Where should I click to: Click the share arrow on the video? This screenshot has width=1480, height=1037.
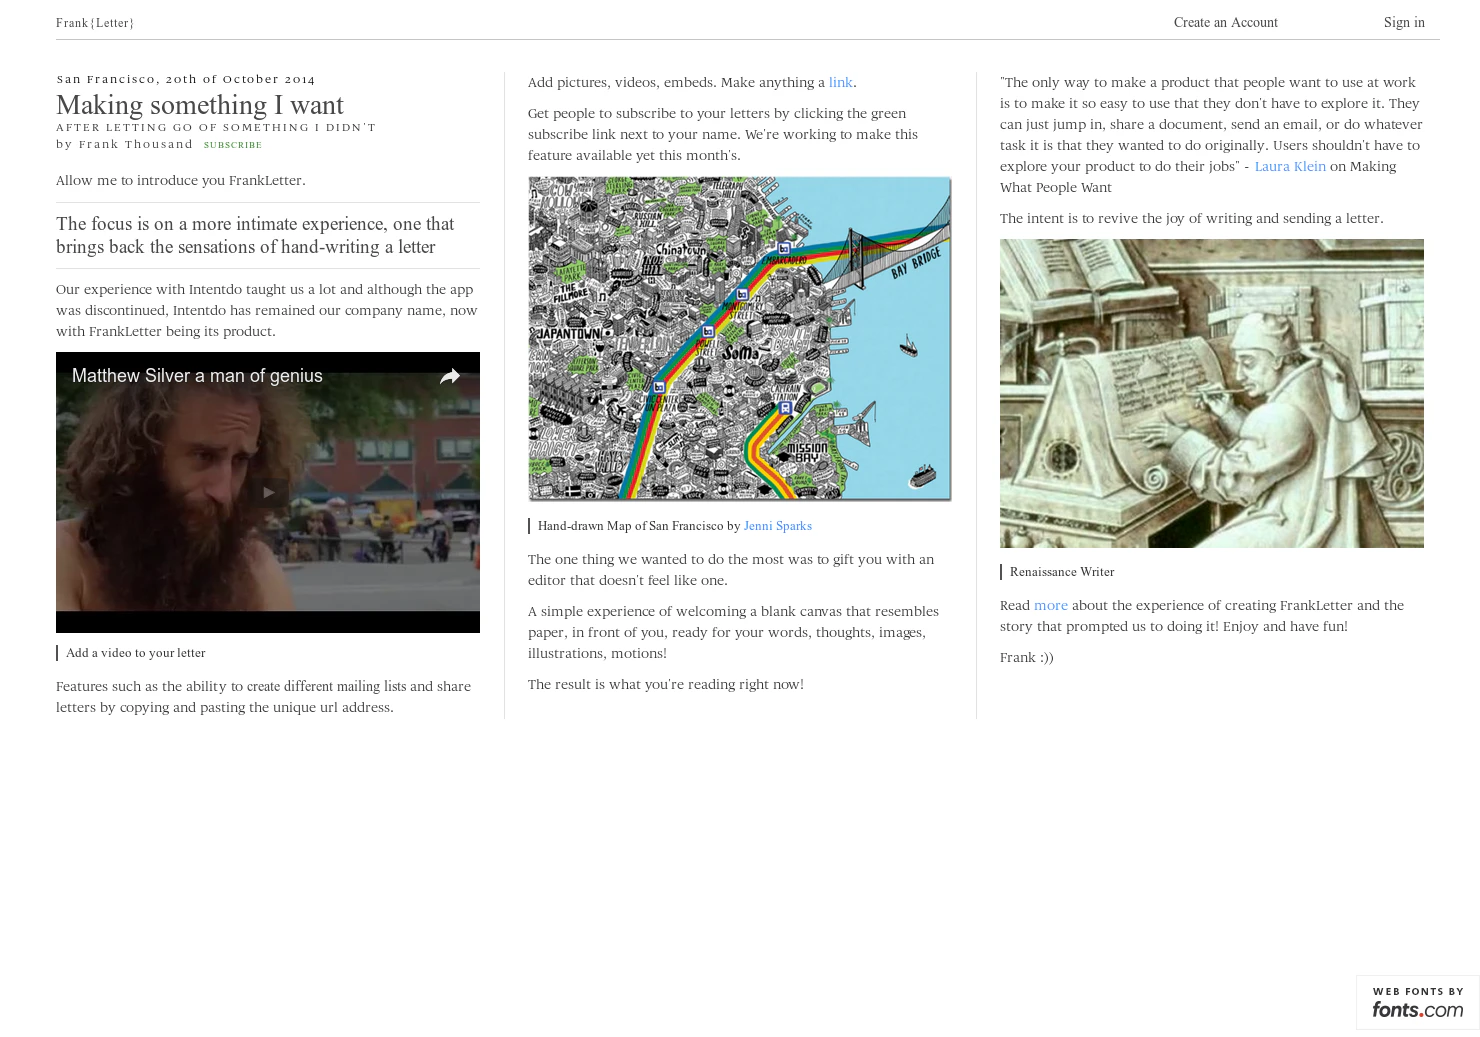pyautogui.click(x=450, y=376)
